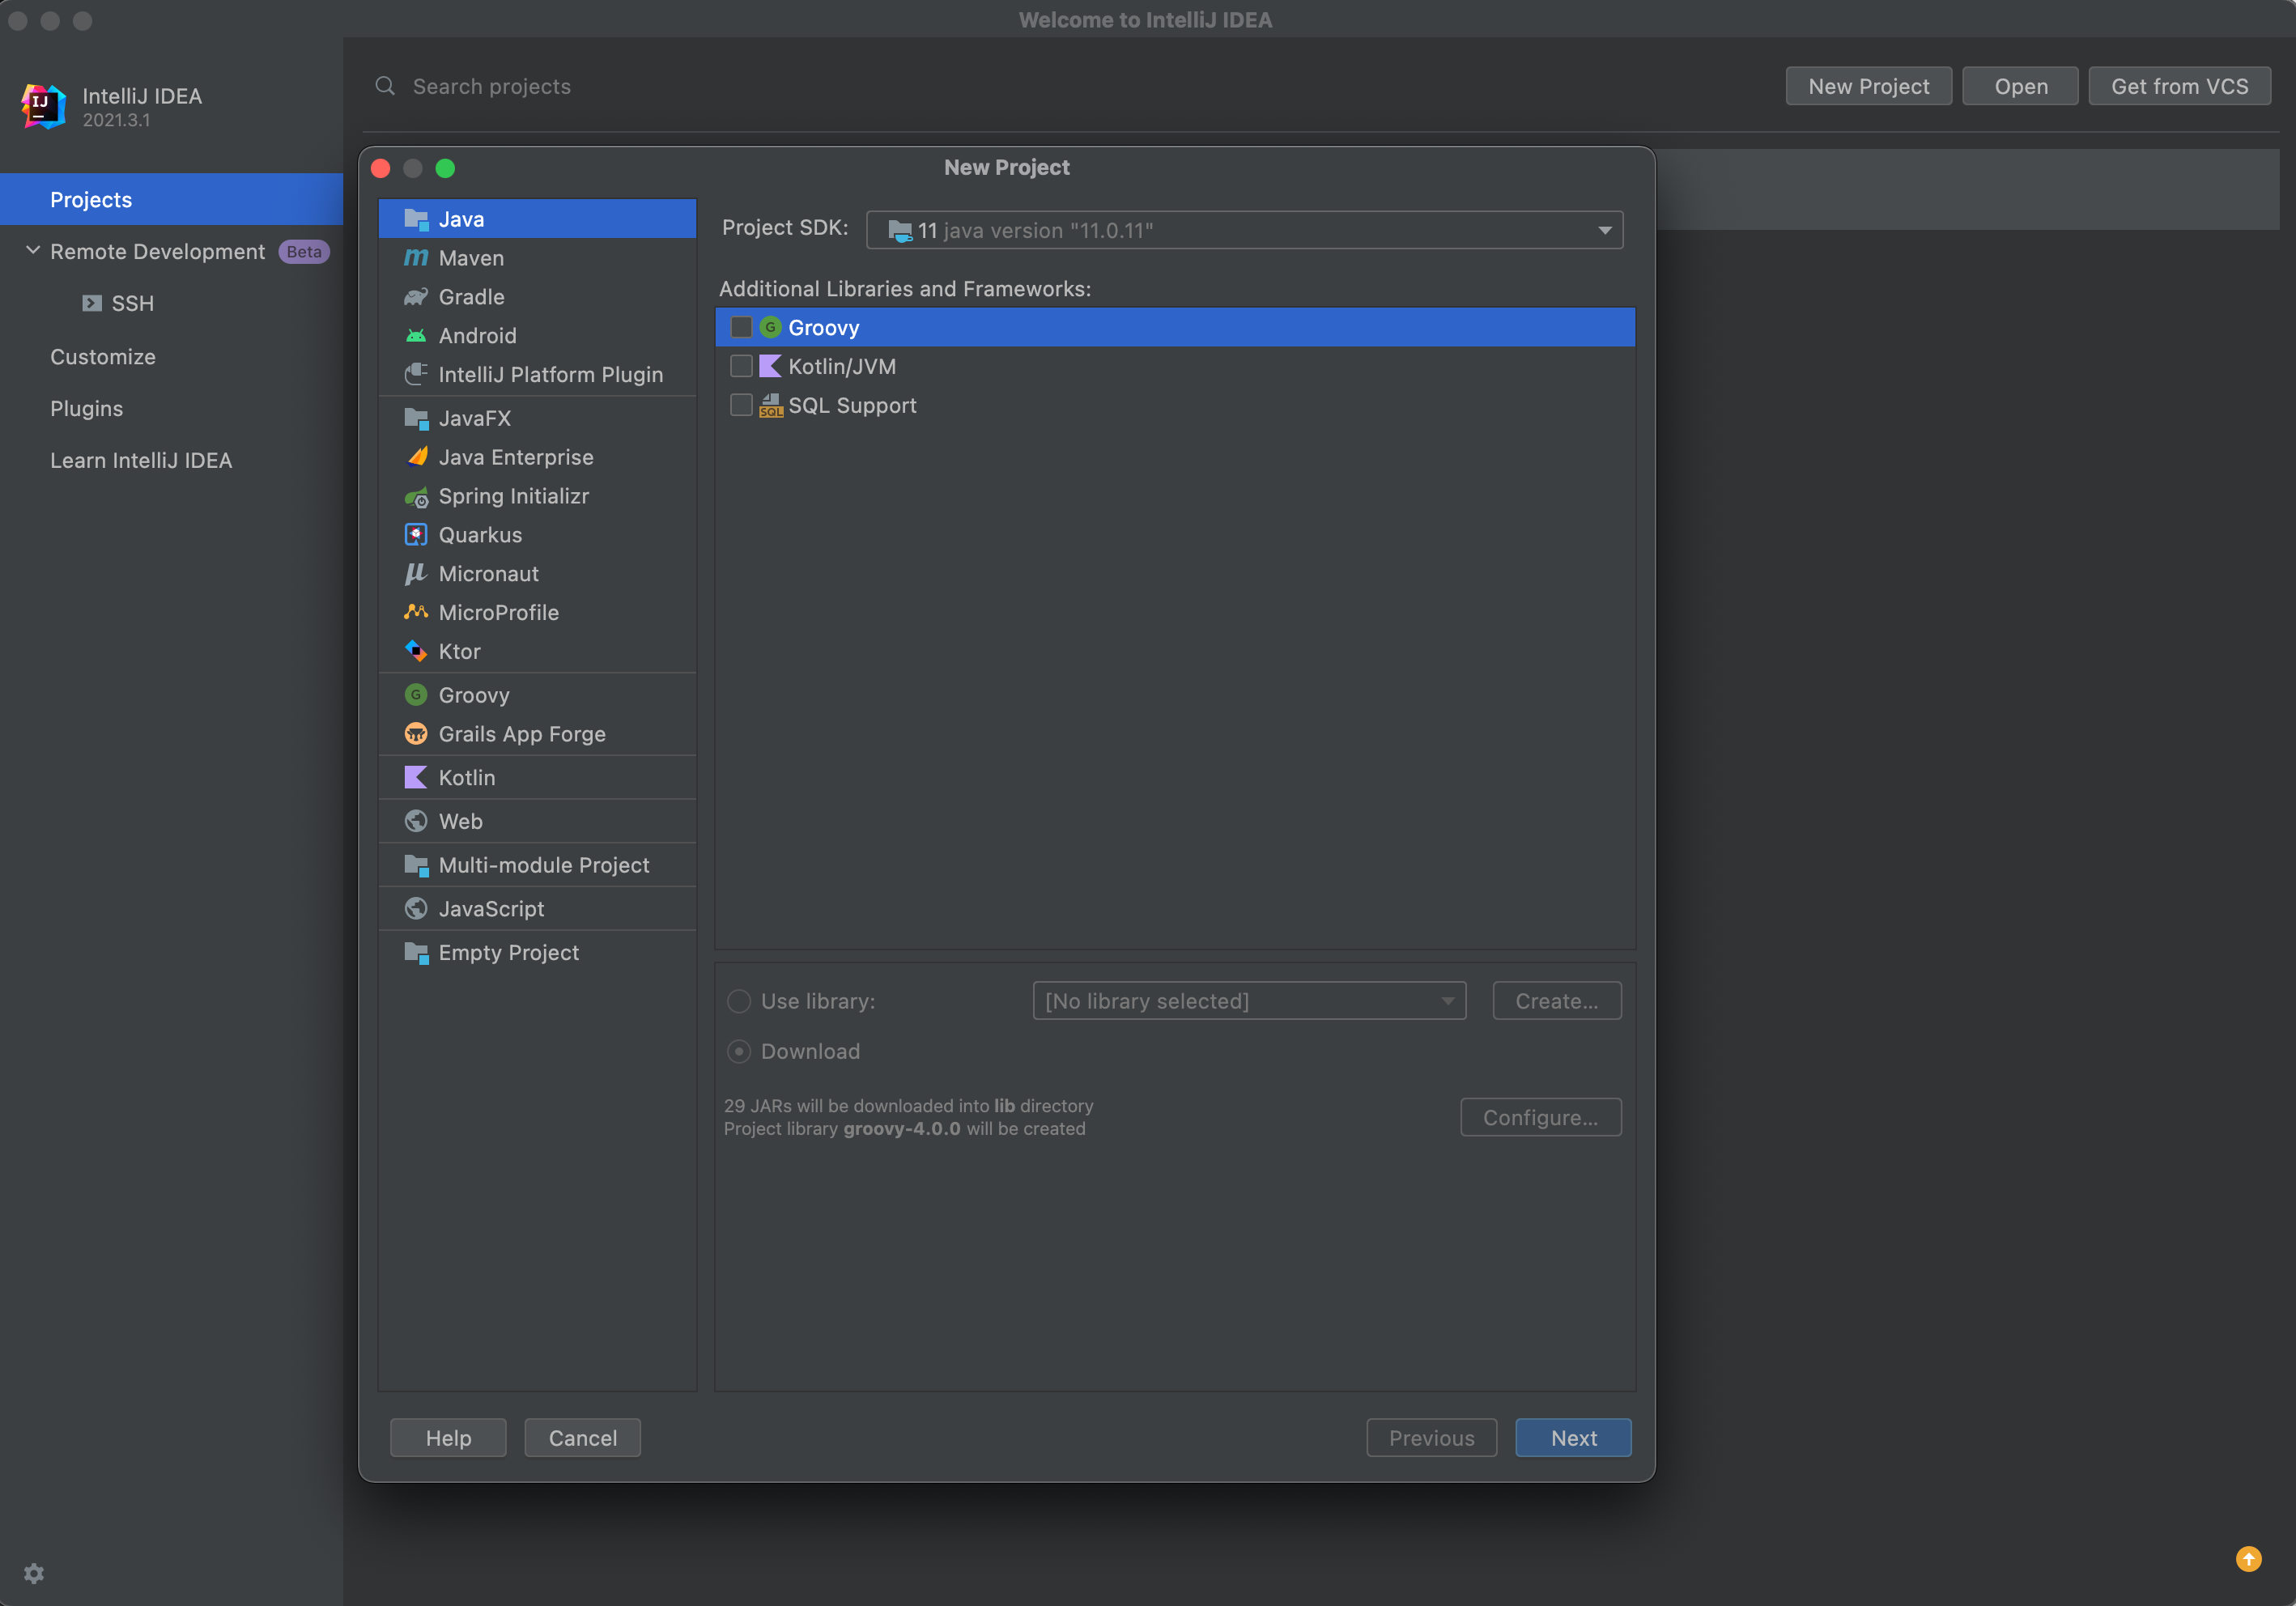Image resolution: width=2296 pixels, height=1606 pixels.
Task: Click the Search projects field
Action: pyautogui.click(x=491, y=87)
